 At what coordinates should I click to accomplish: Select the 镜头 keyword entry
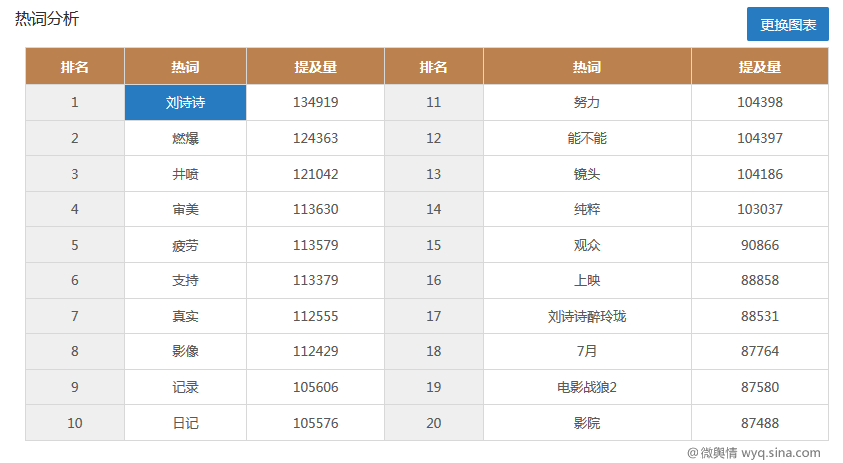(x=587, y=174)
